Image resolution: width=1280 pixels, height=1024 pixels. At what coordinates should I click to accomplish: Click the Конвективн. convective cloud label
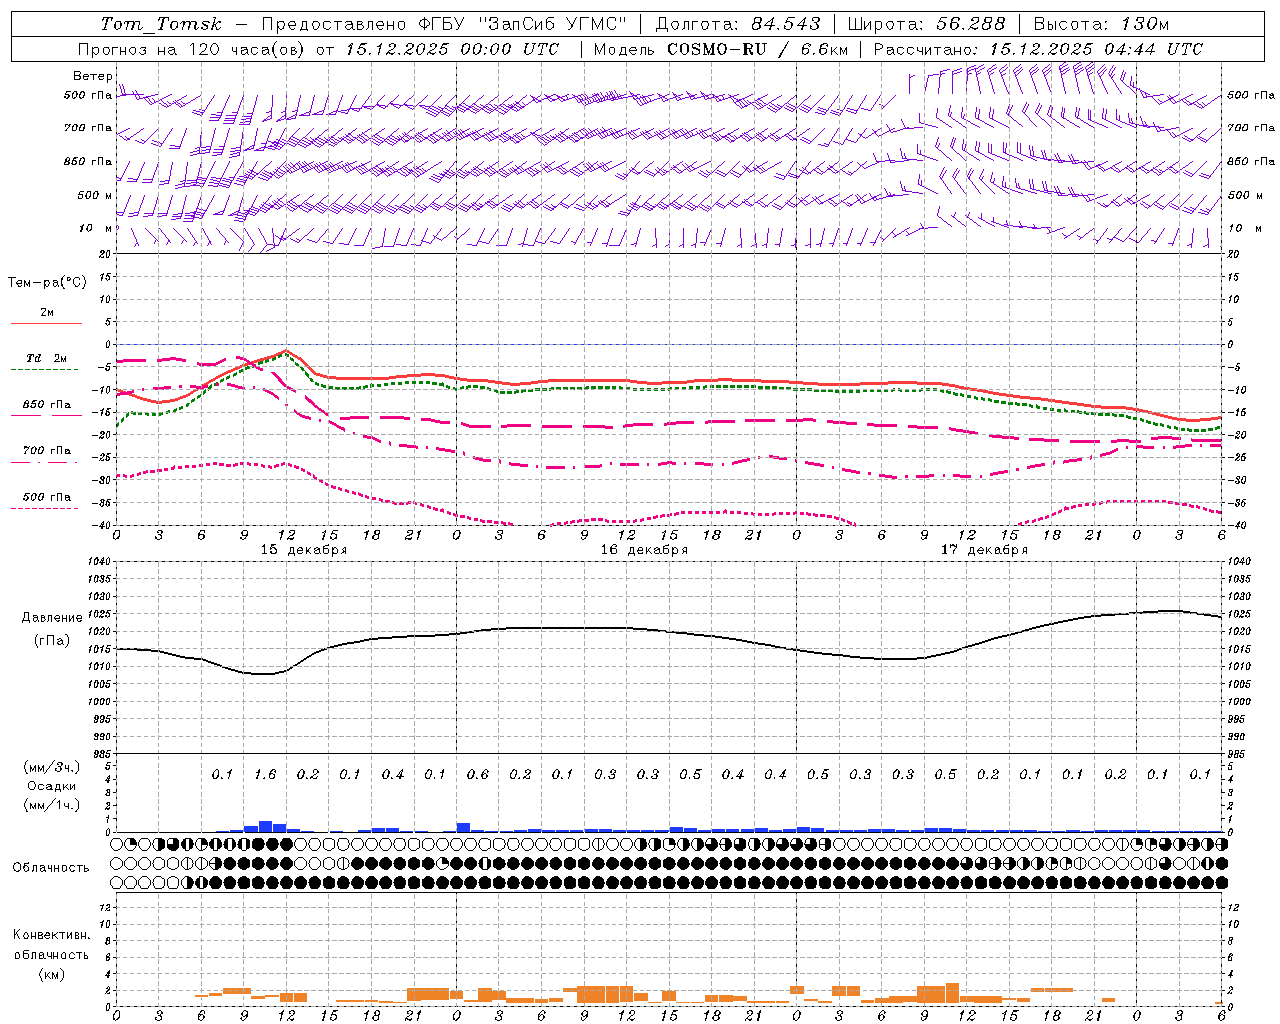click(51, 935)
